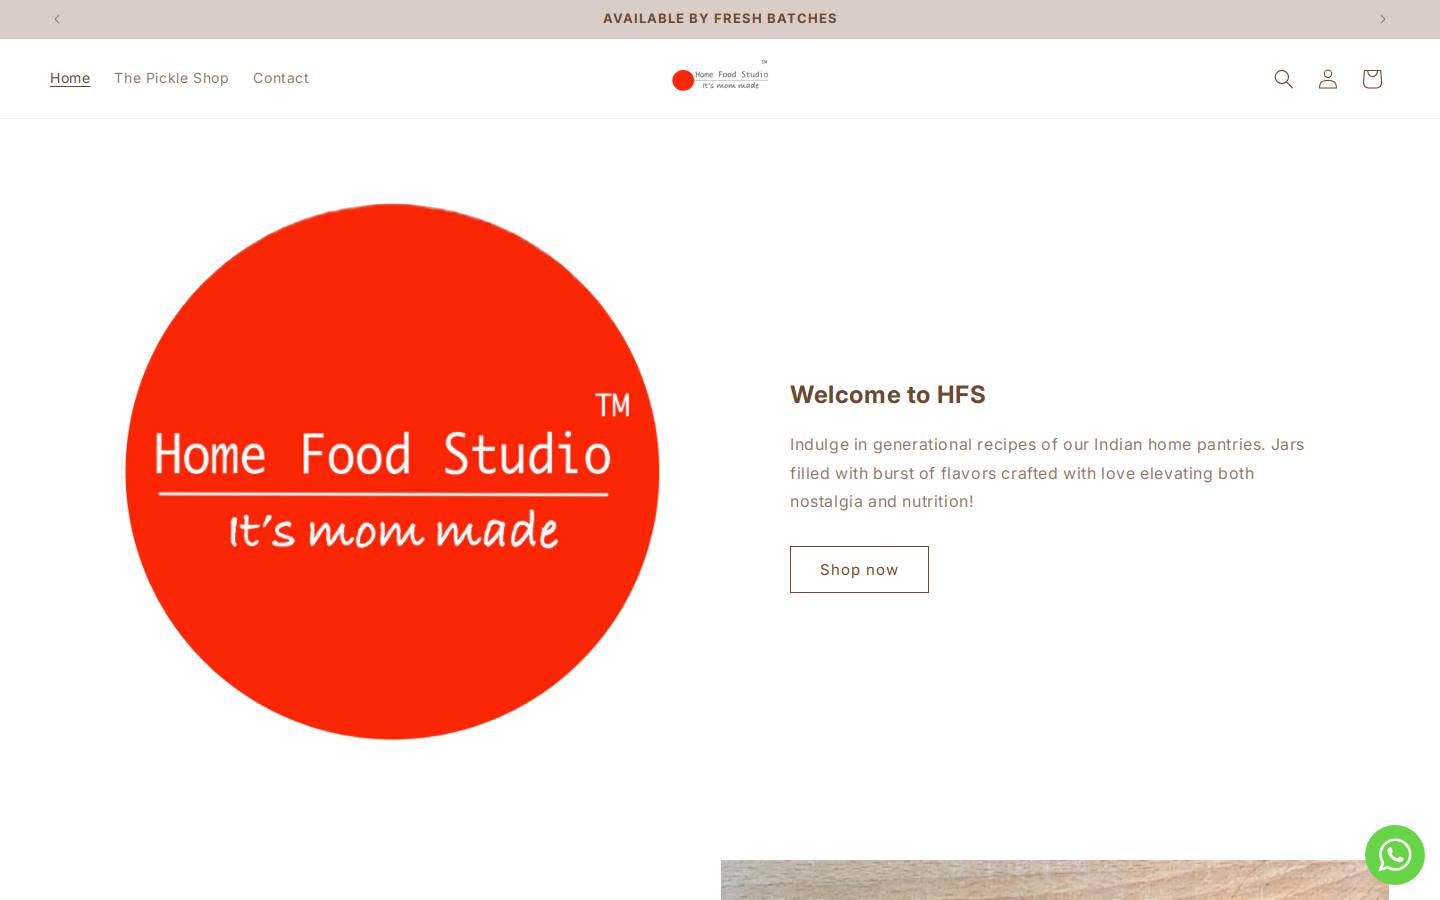Image resolution: width=1440 pixels, height=900 pixels.
Task: Click the large red Home Food Studio image
Action: pos(392,471)
